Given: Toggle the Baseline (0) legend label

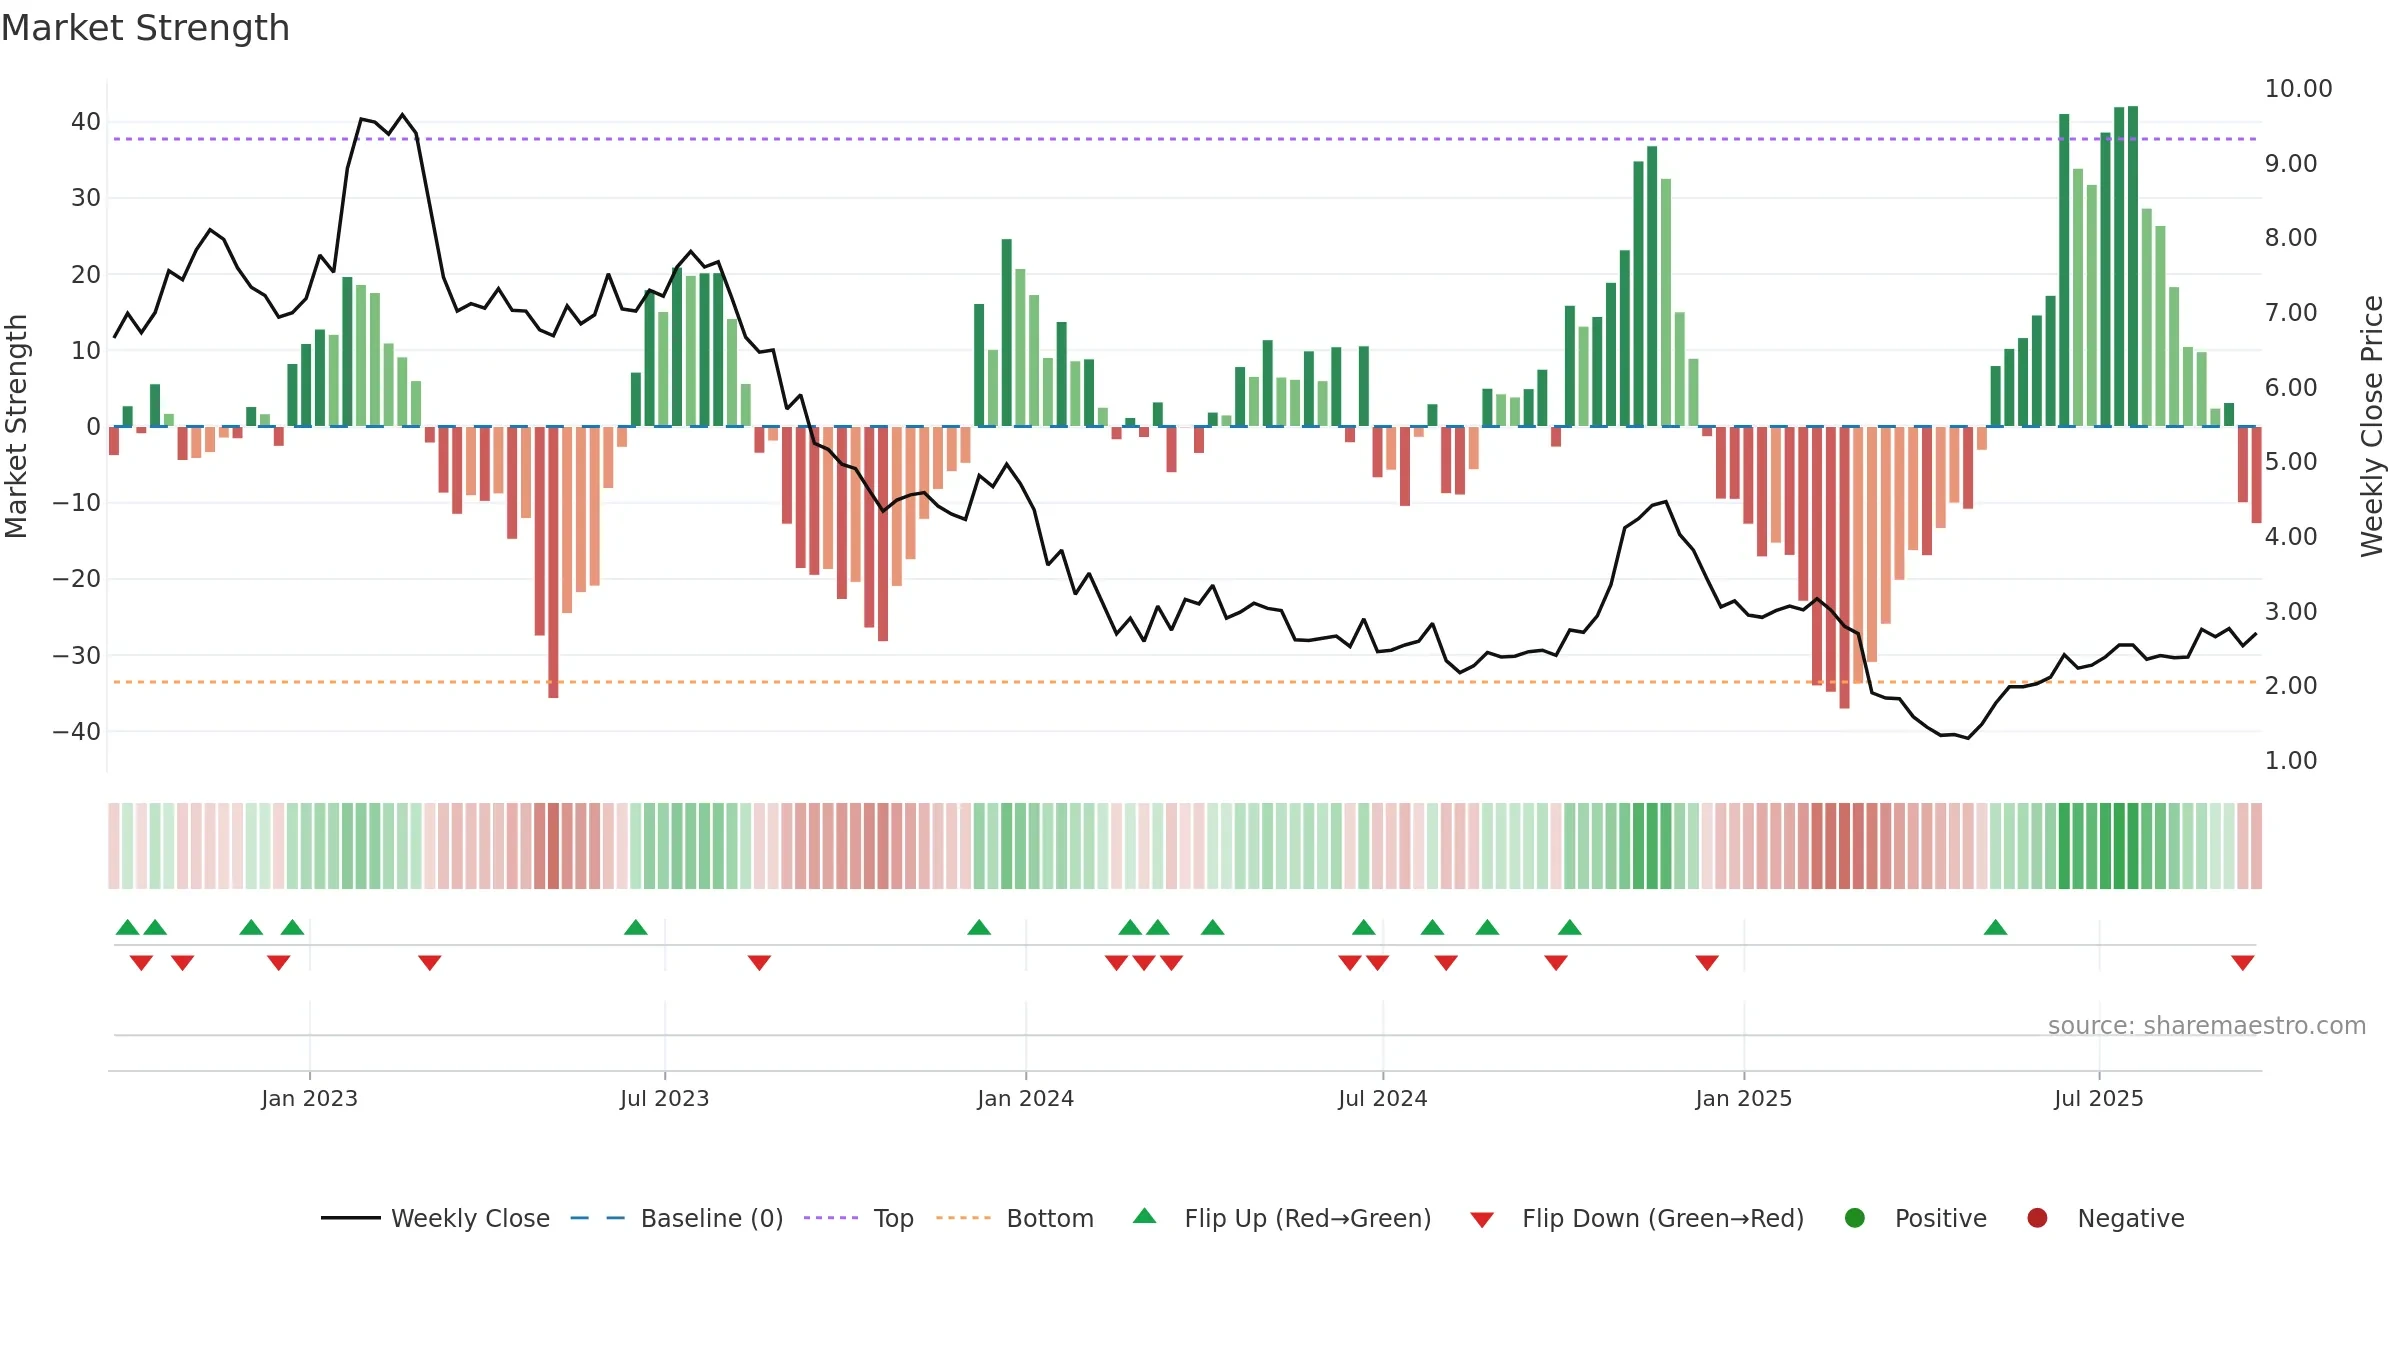Looking at the screenshot, I should click(712, 1218).
